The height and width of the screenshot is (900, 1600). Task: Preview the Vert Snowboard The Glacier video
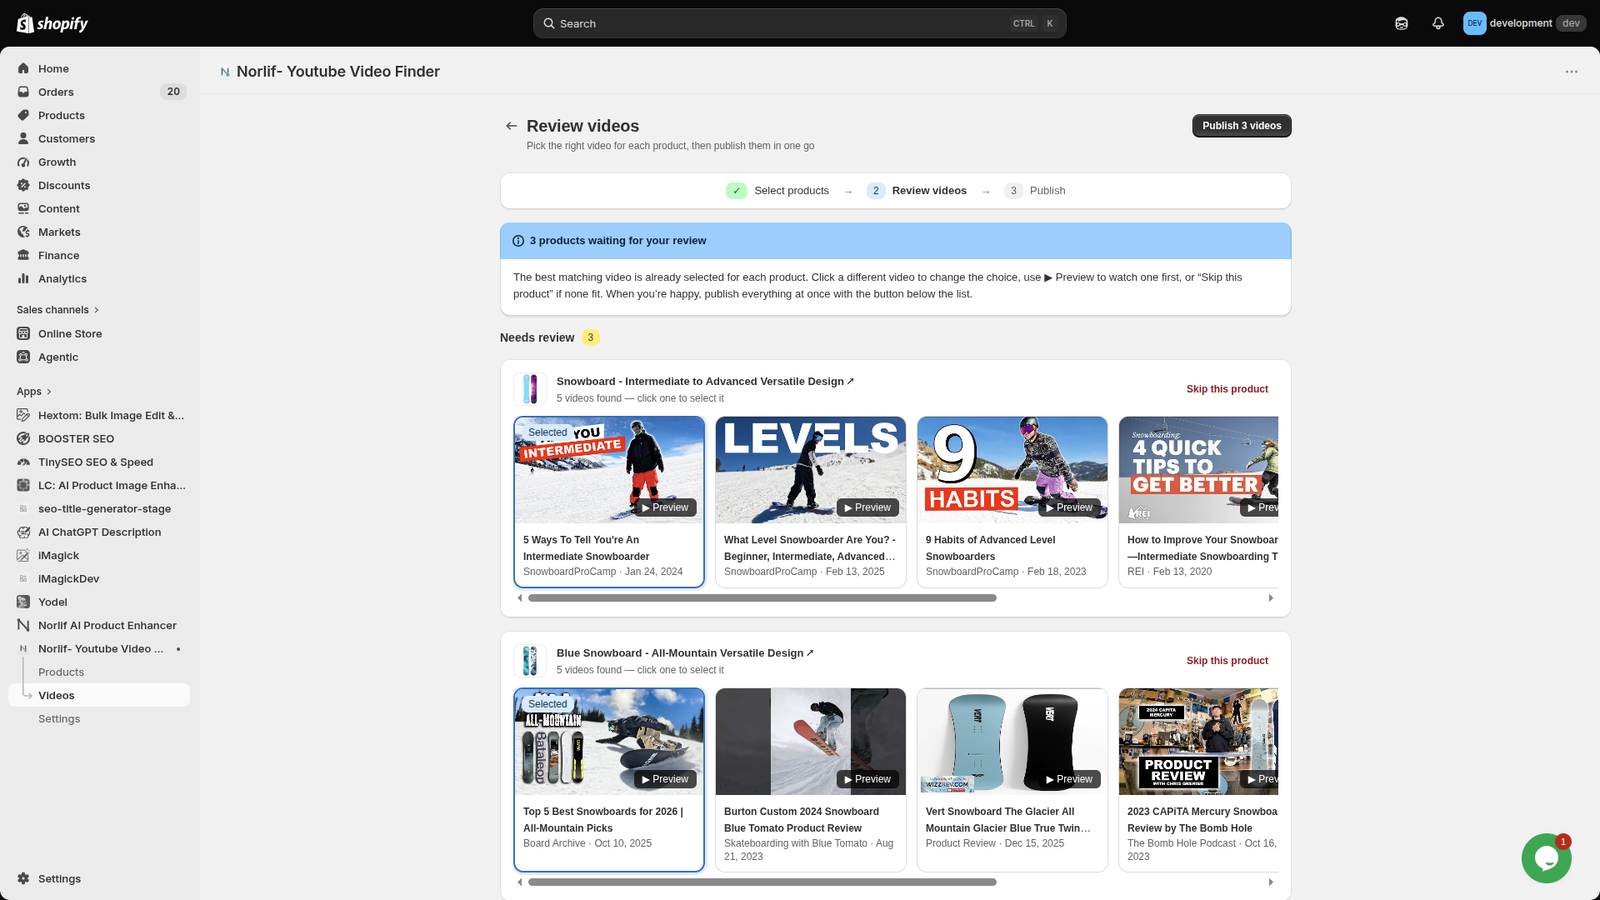pos(1069,780)
